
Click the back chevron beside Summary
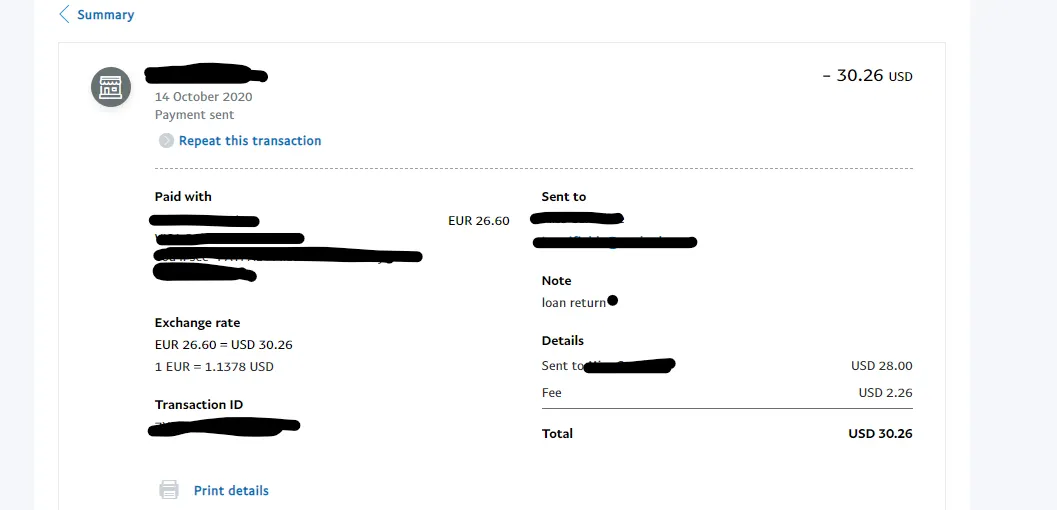point(65,14)
